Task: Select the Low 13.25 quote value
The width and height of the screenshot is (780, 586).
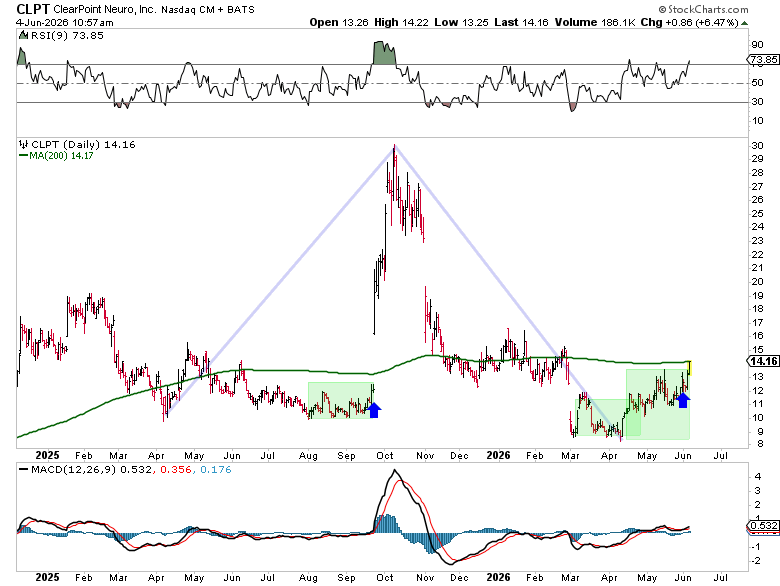Action: tap(461, 22)
